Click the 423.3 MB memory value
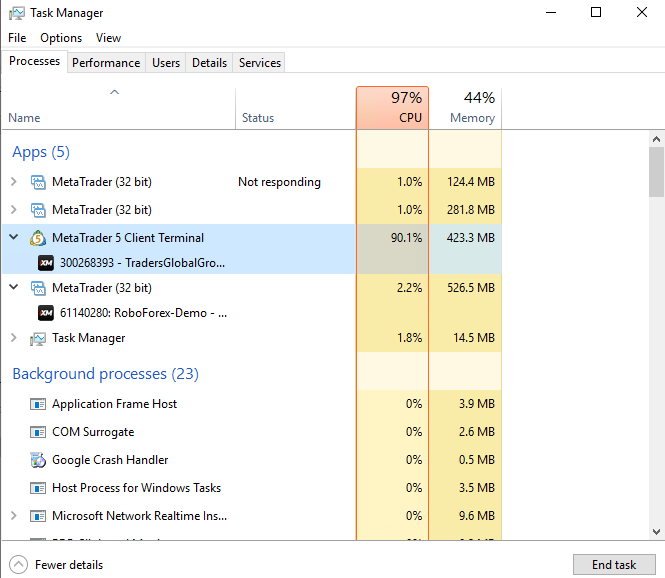This screenshot has height=578, width=665. [470, 238]
